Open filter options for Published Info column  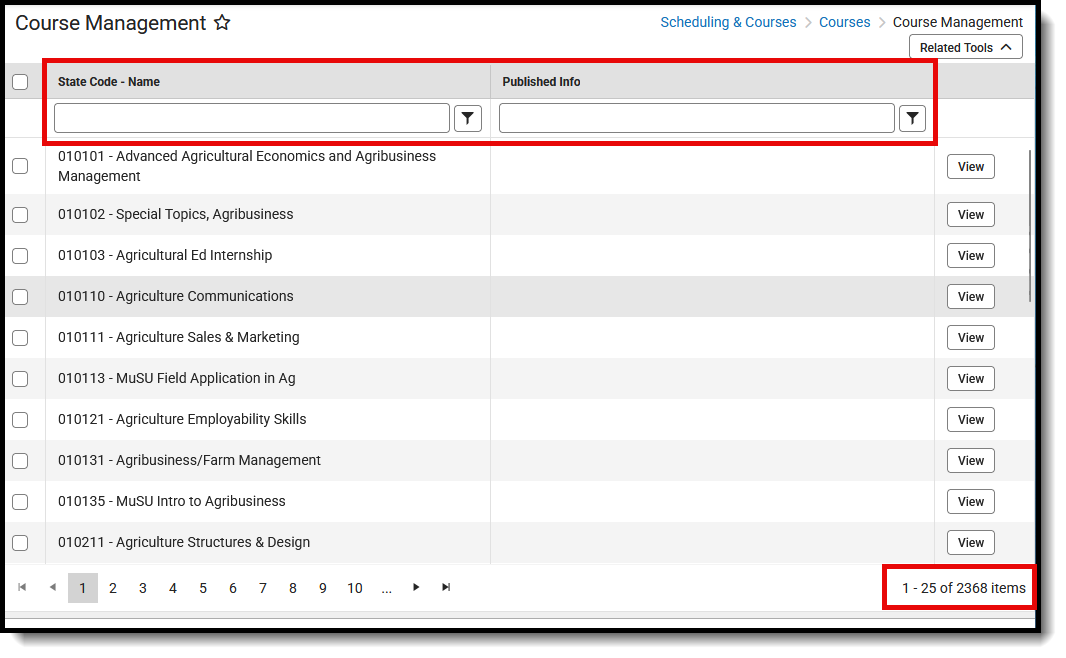pos(912,118)
